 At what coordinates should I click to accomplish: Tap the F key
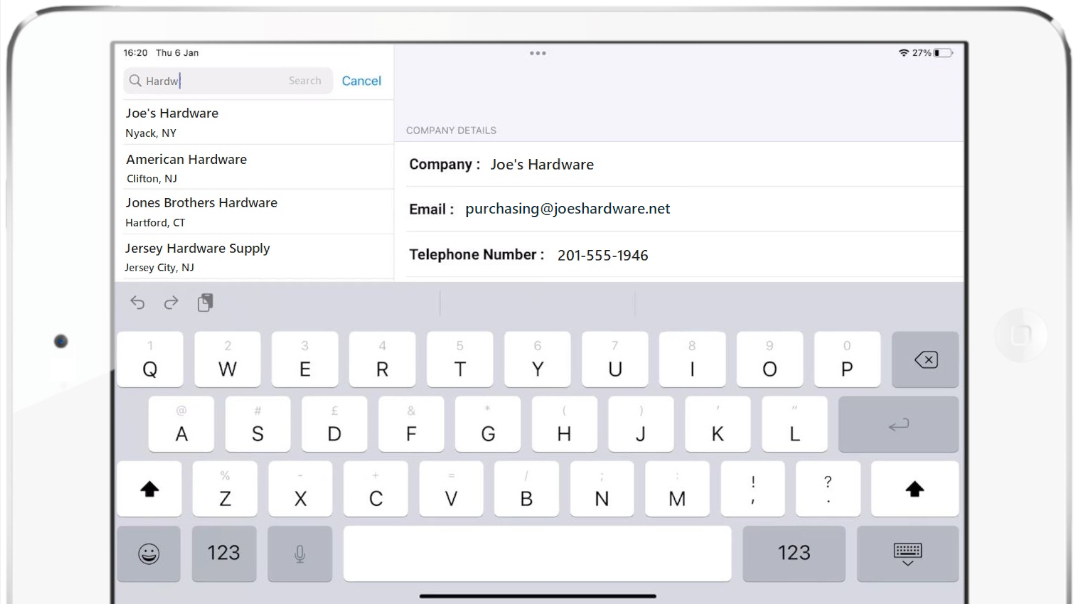click(x=411, y=425)
